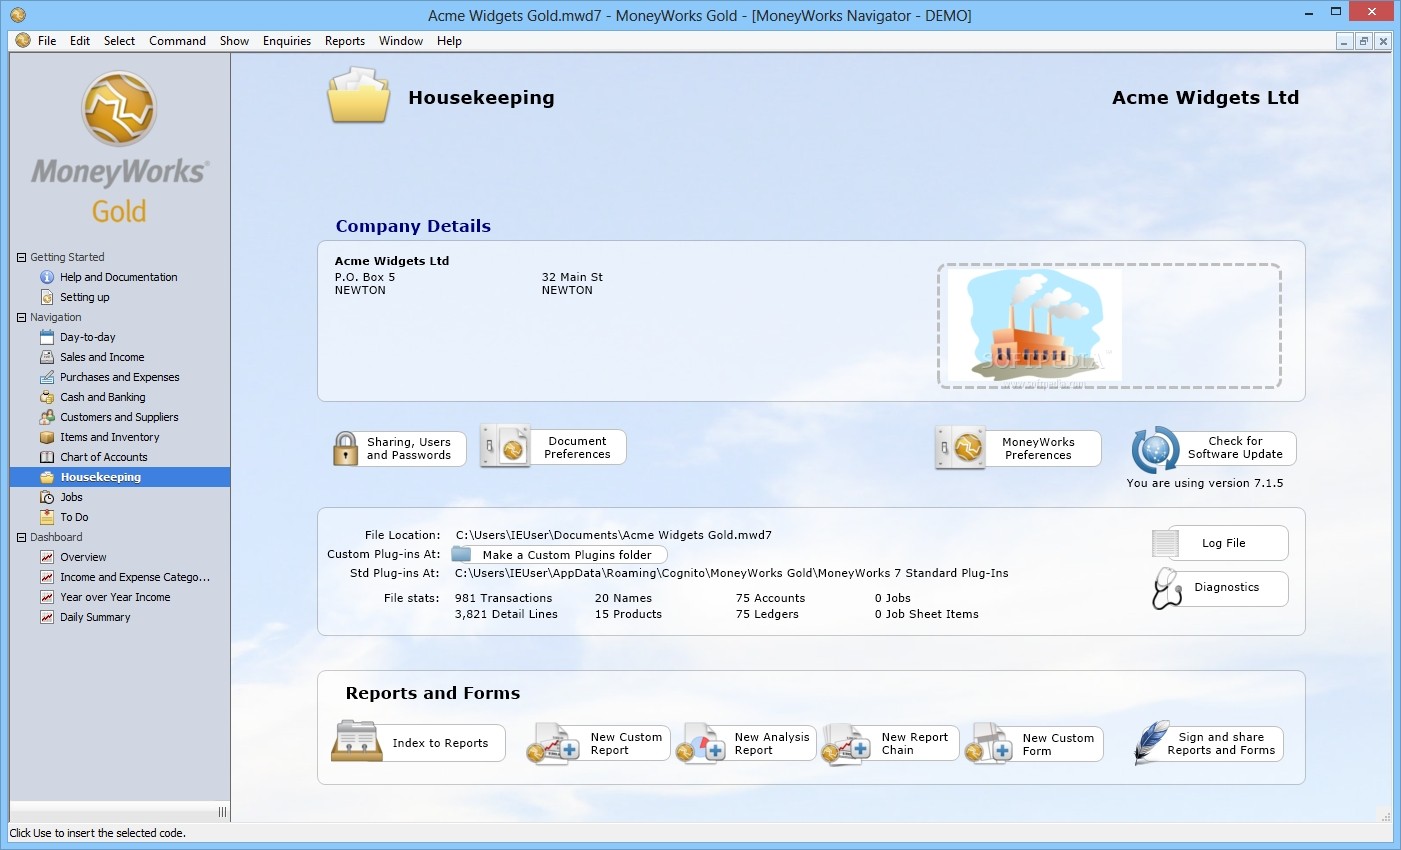The image size is (1401, 850).
Task: Click 'You are using version 7.1.5' text
Action: (1204, 483)
